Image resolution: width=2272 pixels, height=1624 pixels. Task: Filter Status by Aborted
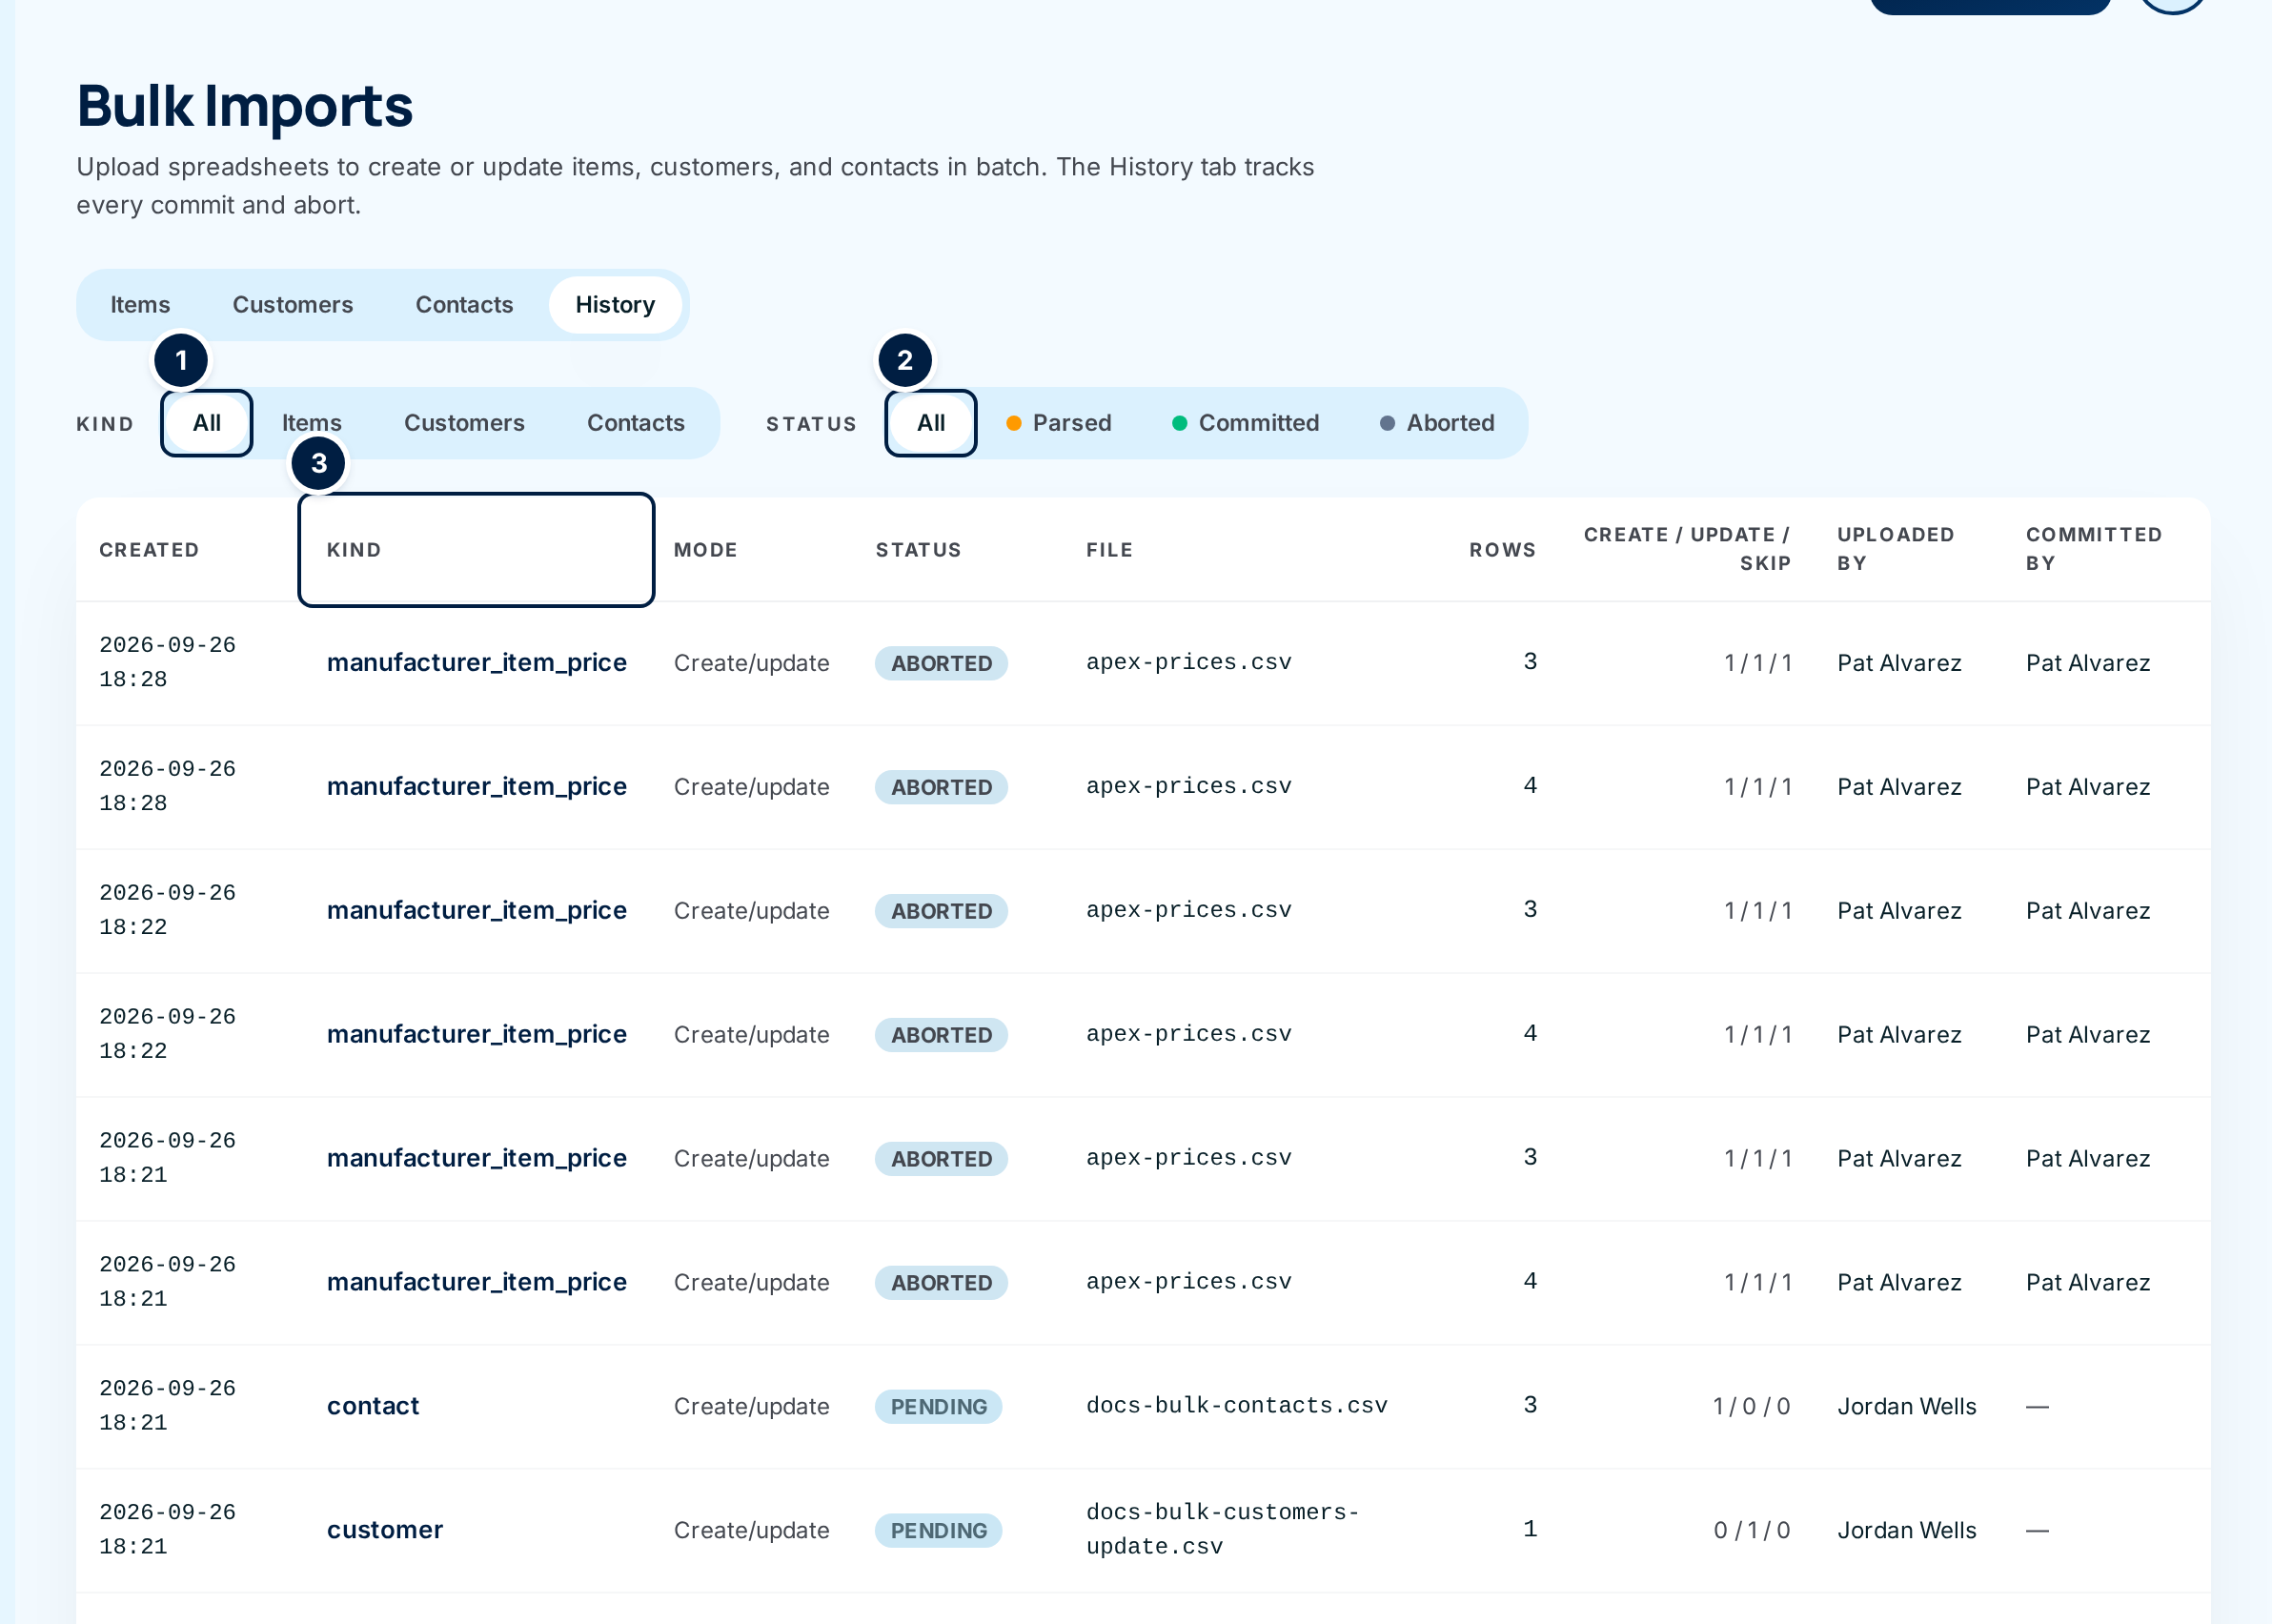(1437, 423)
